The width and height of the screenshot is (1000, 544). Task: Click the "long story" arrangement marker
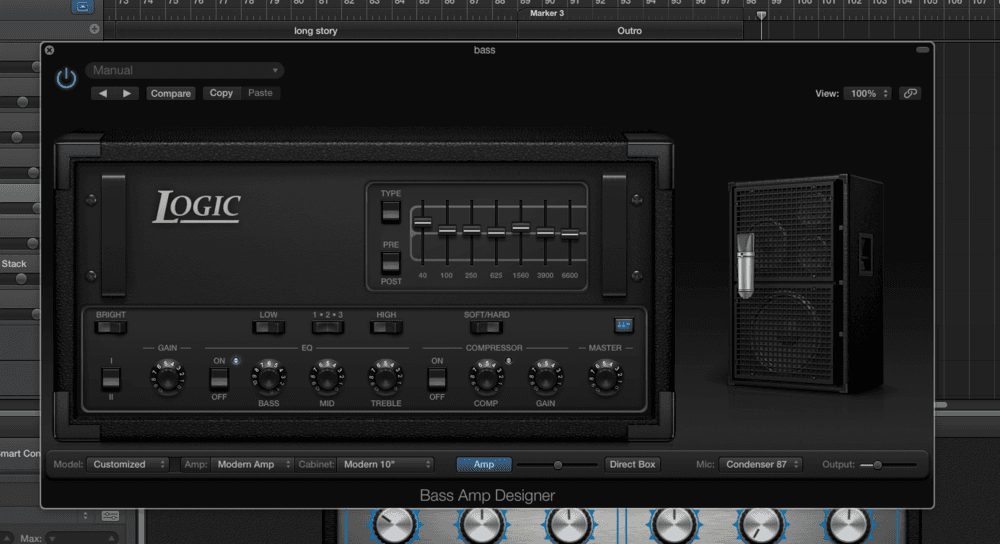point(316,31)
